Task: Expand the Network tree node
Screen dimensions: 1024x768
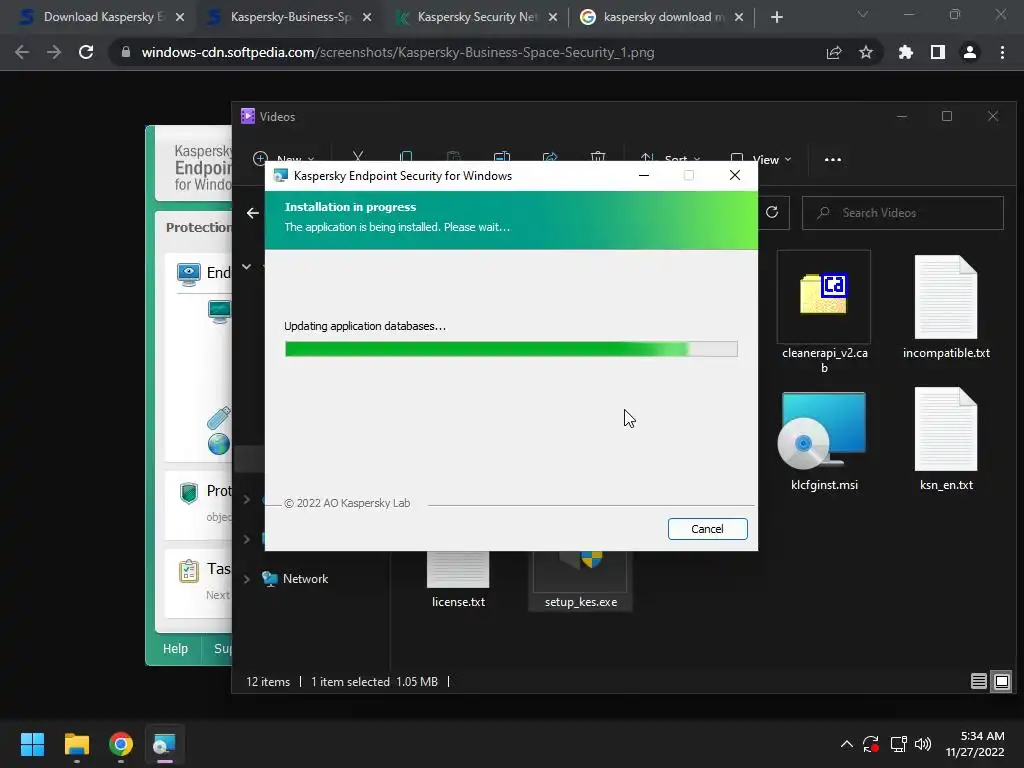Action: 247,579
